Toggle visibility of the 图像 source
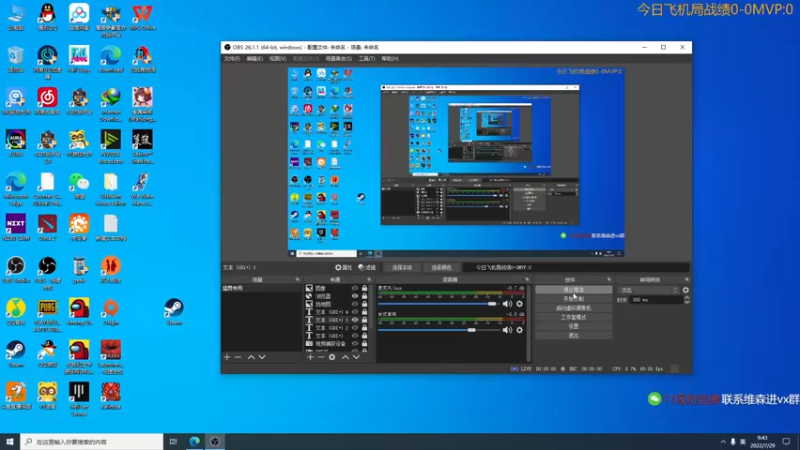 [355, 288]
